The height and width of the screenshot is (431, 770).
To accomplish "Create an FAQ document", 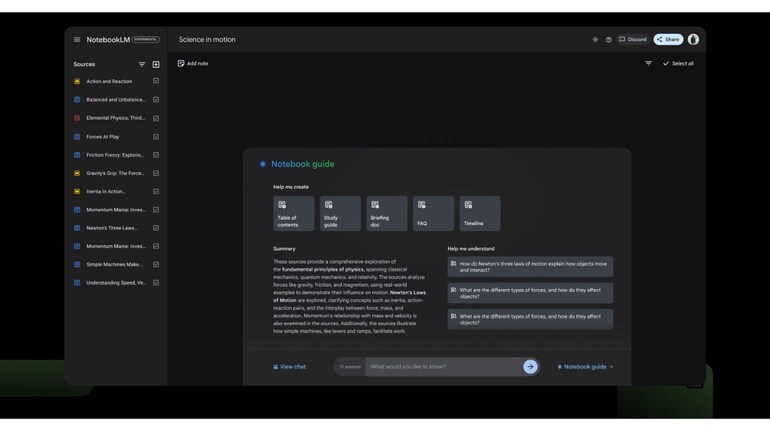I will 433,214.
